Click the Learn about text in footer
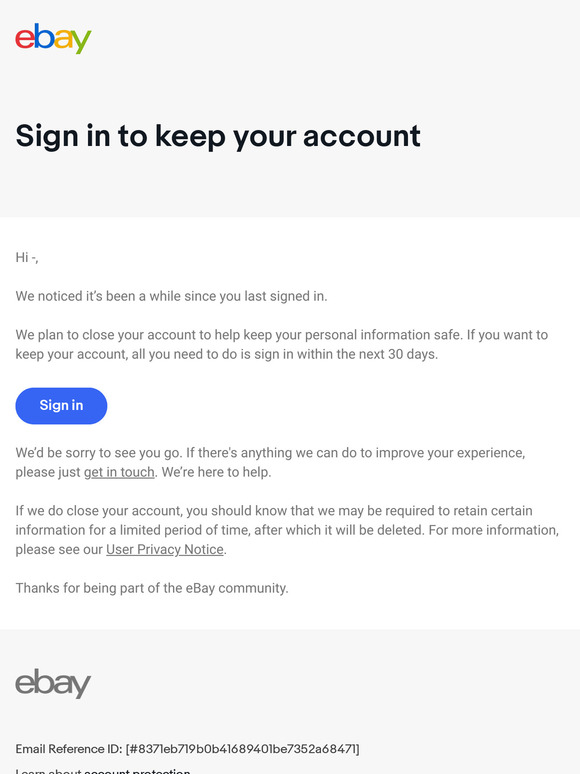Screen dimensions: 580x774 click(x=48, y=771)
